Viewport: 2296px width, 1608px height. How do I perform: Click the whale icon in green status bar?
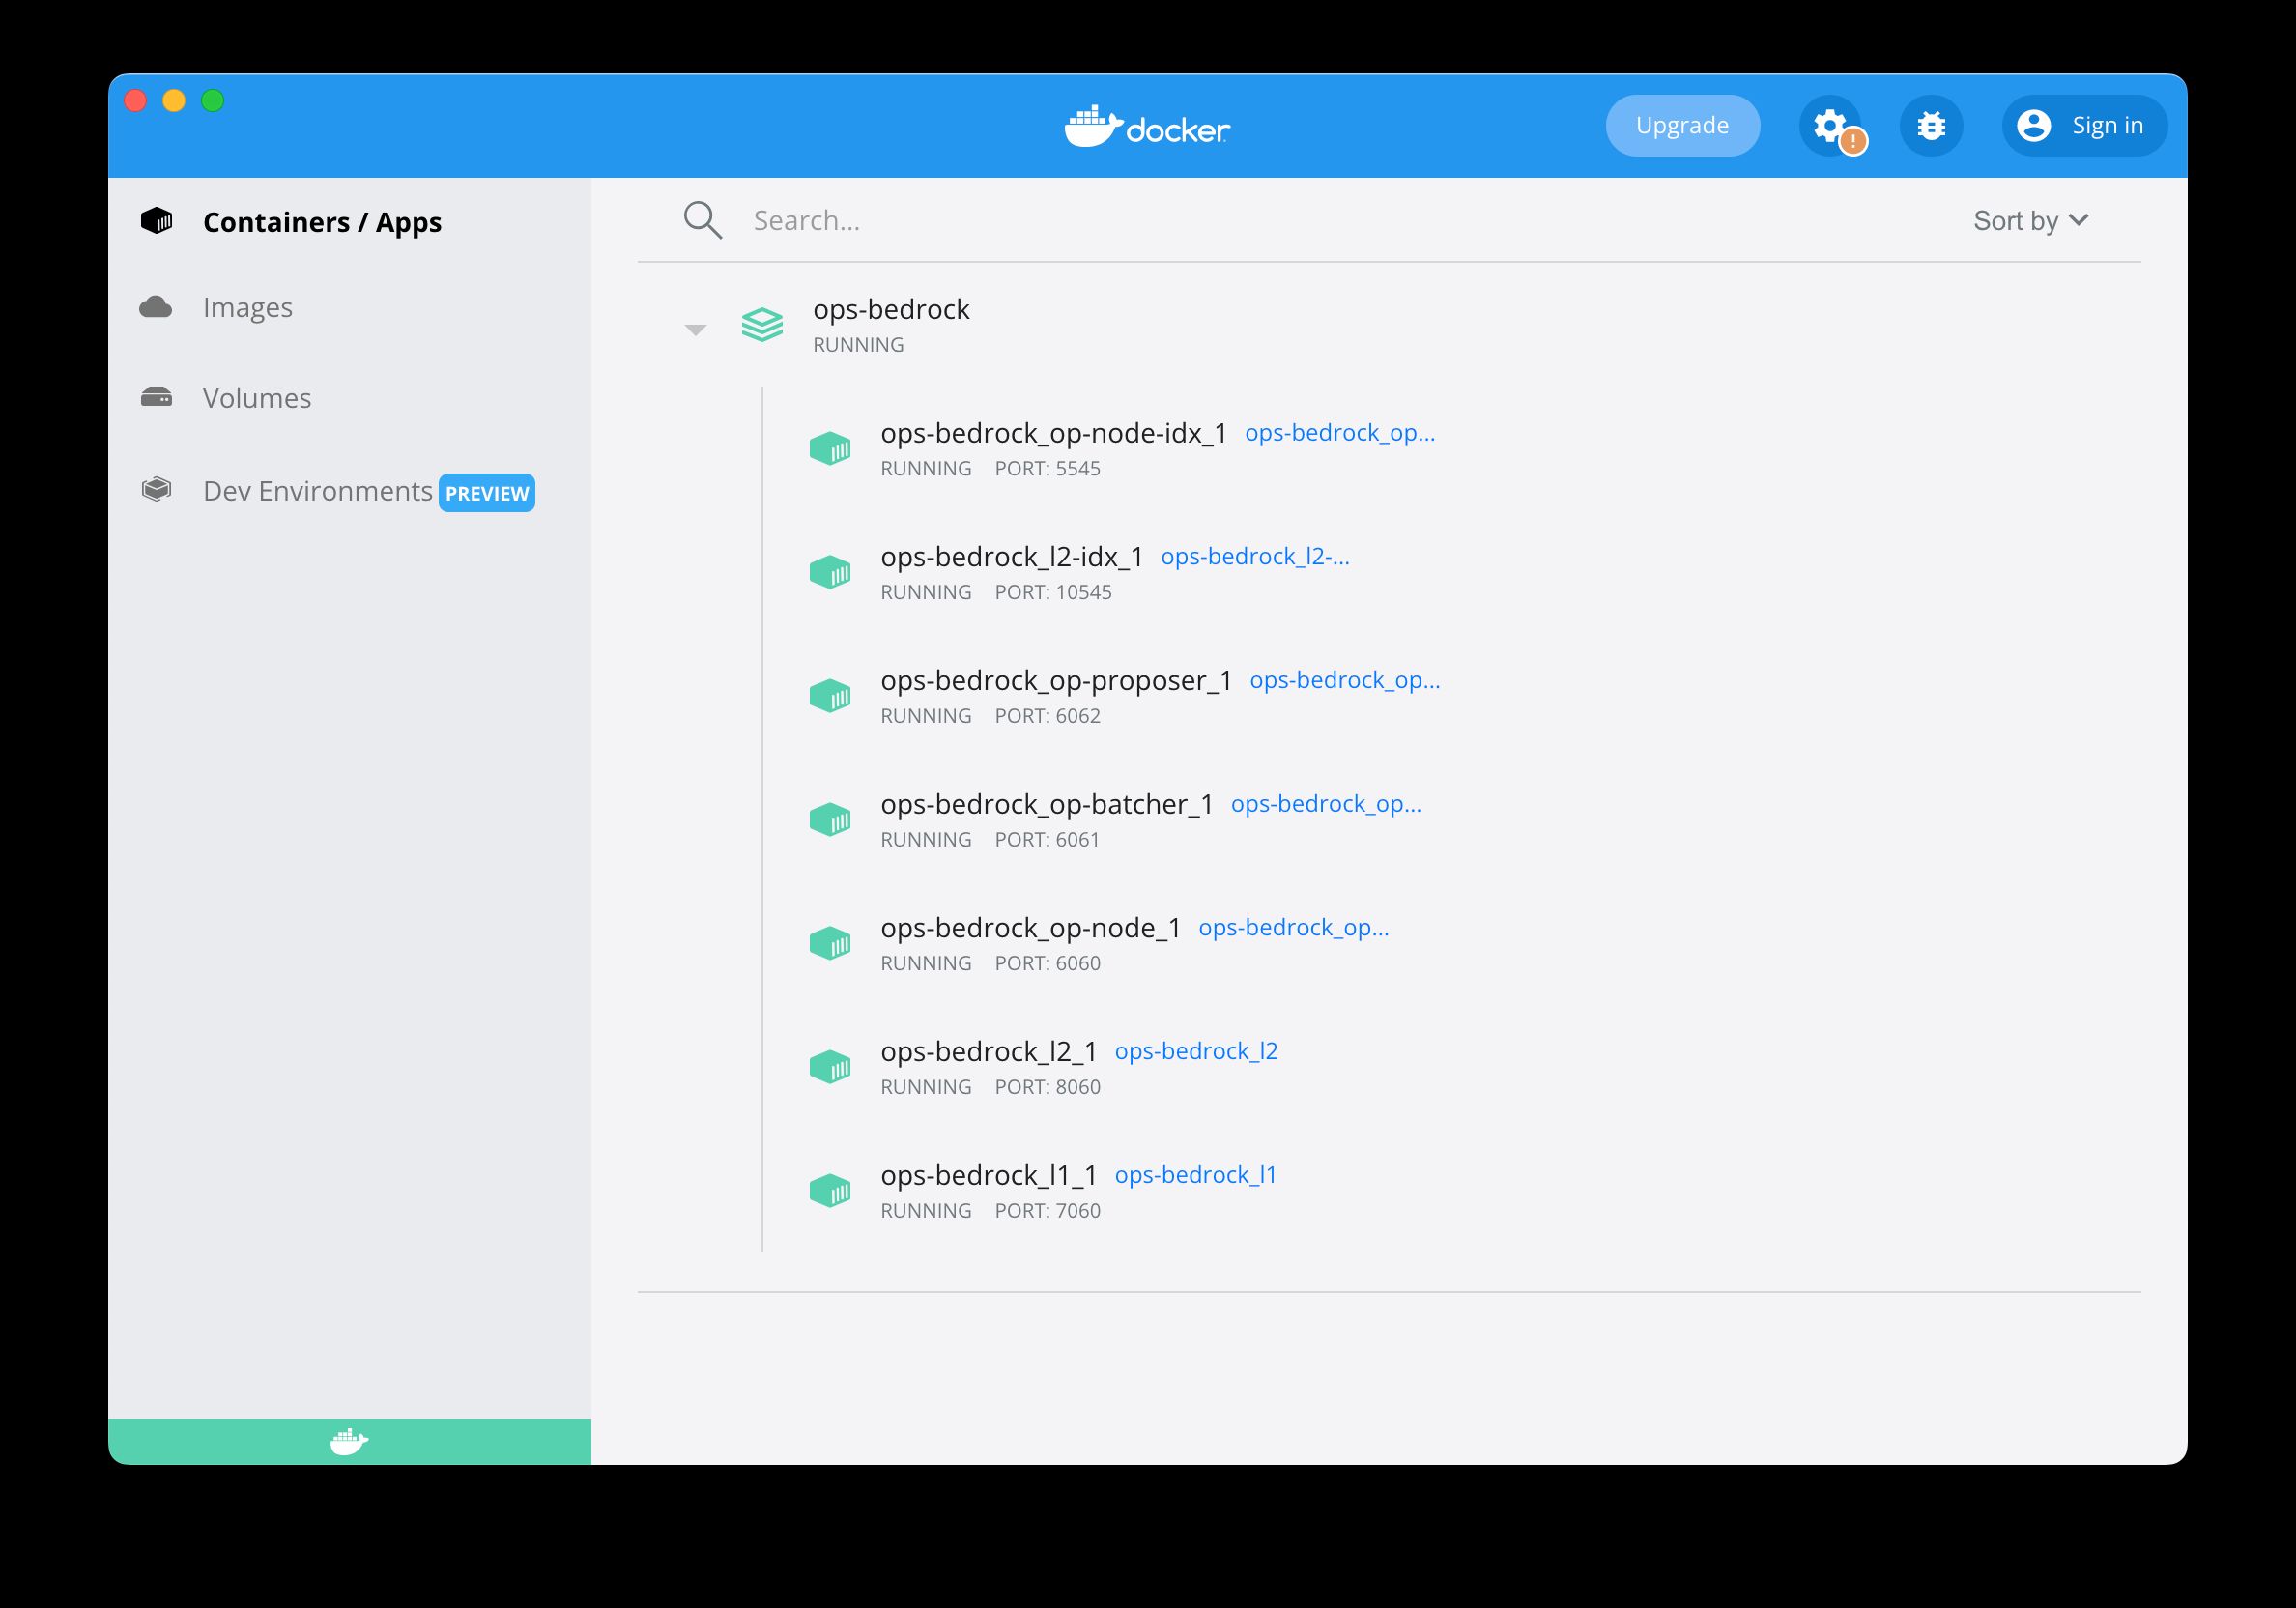[349, 1441]
